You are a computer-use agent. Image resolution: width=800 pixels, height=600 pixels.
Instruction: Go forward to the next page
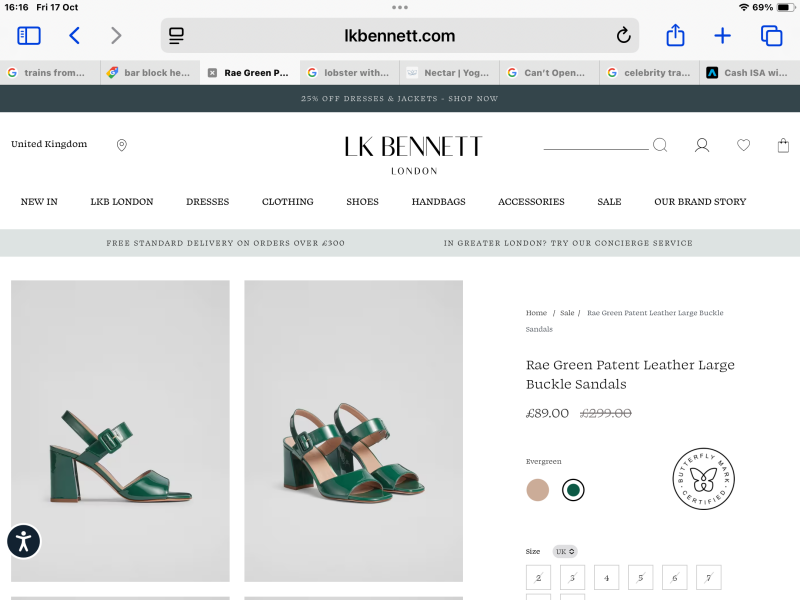pyautogui.click(x=116, y=36)
